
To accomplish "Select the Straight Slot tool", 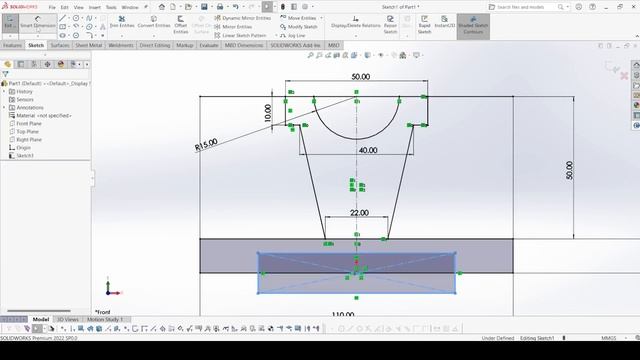I will point(62,36).
